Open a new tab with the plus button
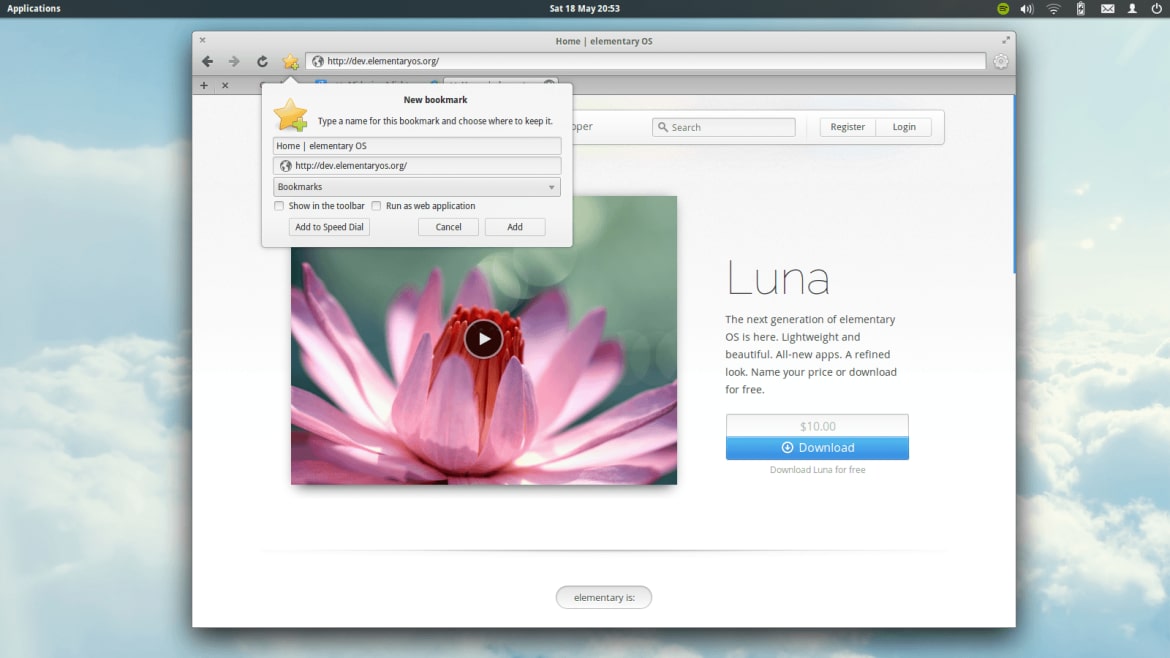Viewport: 1170px width, 658px height. (204, 85)
